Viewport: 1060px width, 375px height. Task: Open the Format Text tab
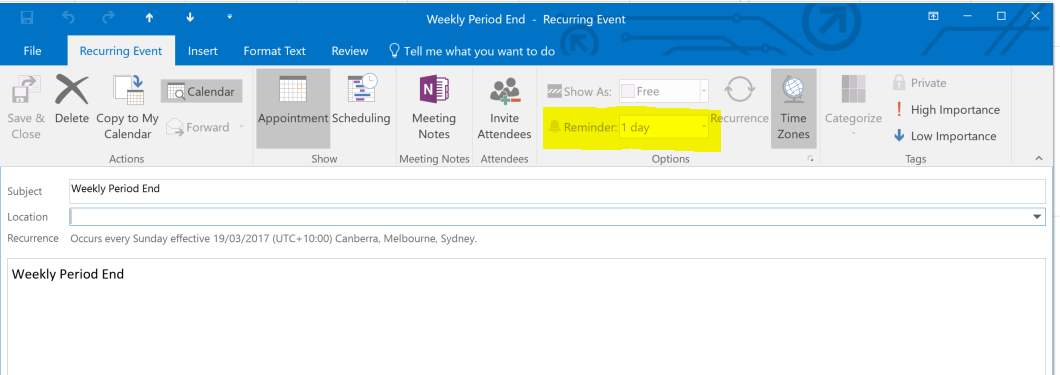[274, 51]
